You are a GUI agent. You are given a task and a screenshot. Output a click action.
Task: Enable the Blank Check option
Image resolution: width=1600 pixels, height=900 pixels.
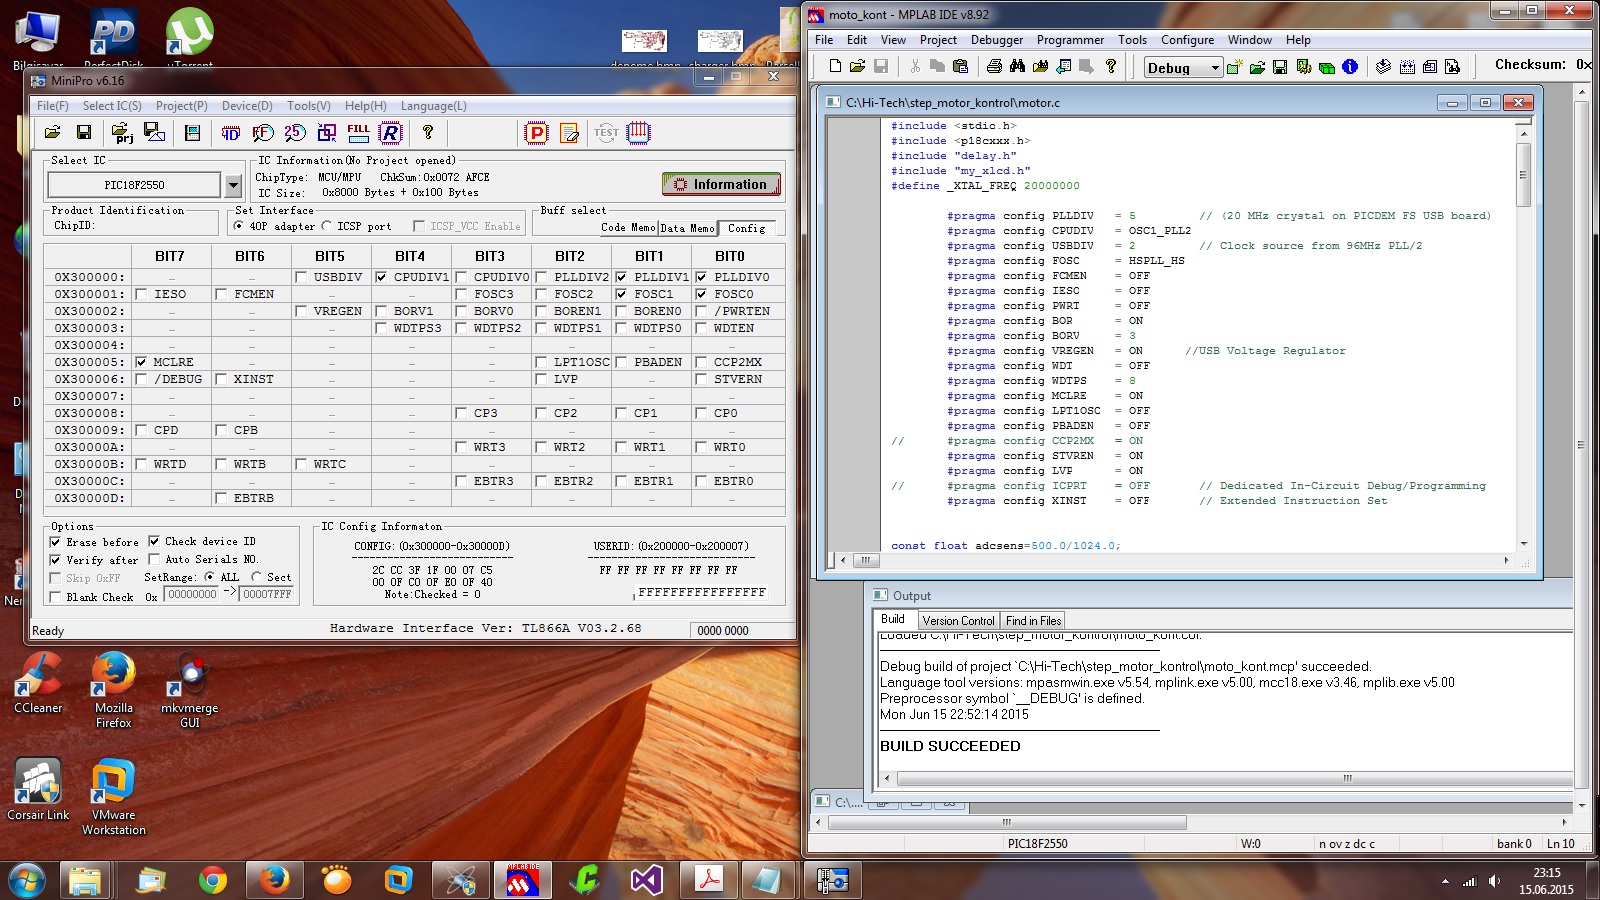click(x=55, y=597)
